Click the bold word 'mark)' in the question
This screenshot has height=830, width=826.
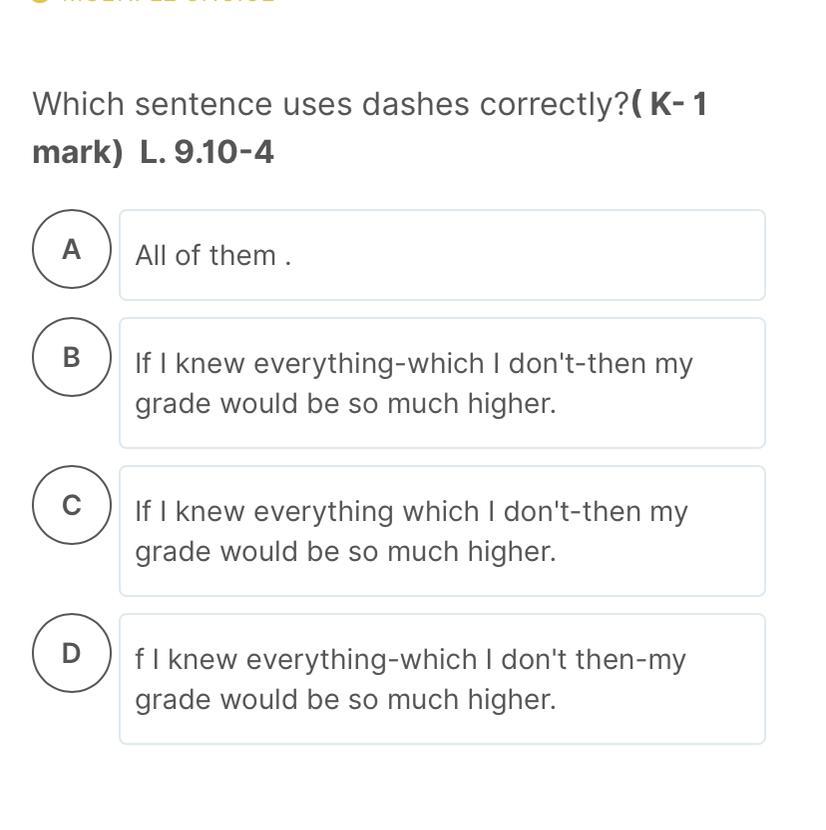click(77, 152)
